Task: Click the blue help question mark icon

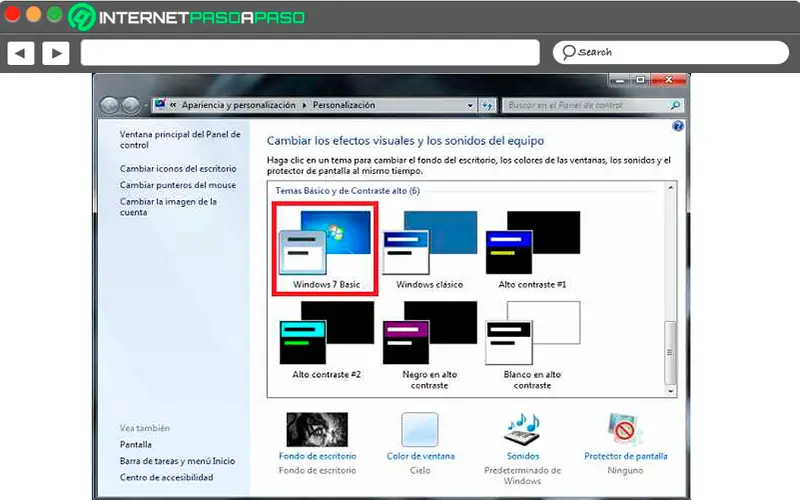Action: tap(678, 126)
